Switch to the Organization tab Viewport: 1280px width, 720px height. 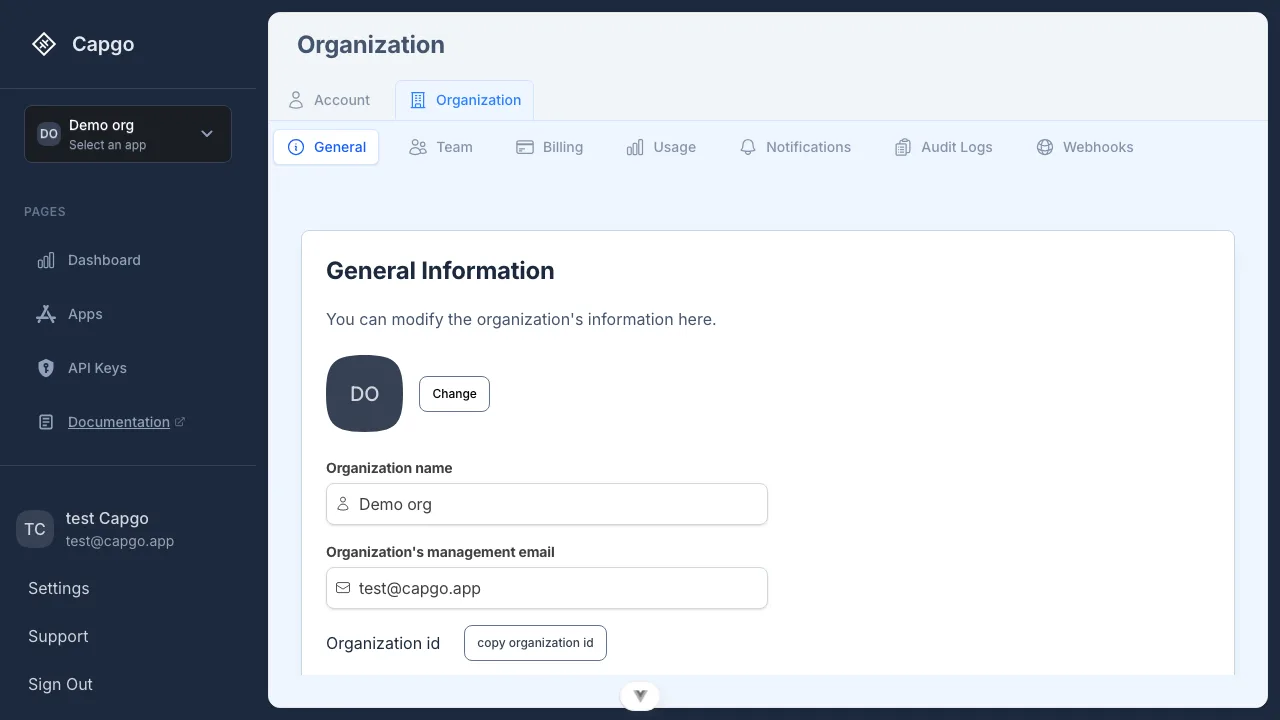click(x=464, y=100)
